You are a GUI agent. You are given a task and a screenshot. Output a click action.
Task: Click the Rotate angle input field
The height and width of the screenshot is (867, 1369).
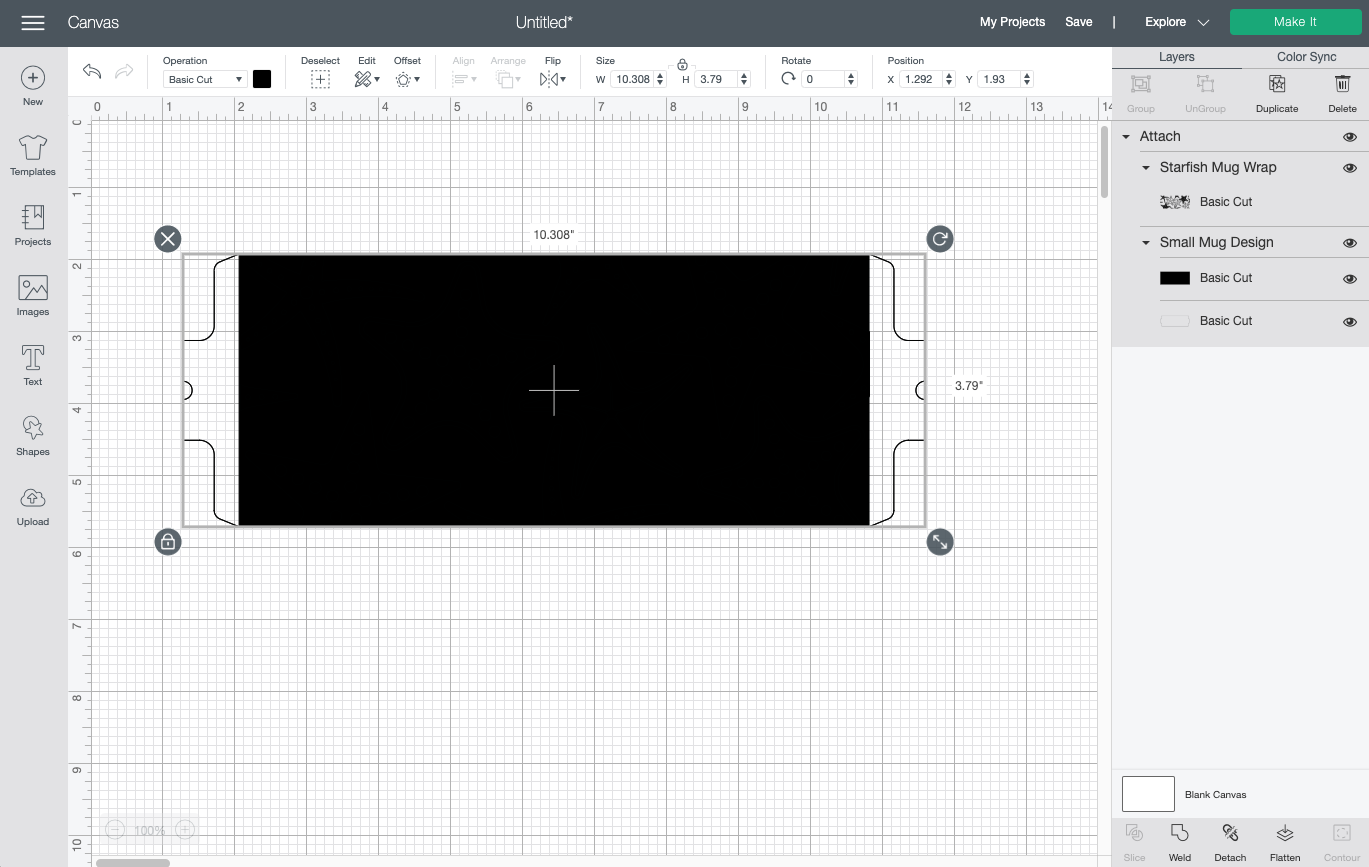pyautogui.click(x=824, y=79)
